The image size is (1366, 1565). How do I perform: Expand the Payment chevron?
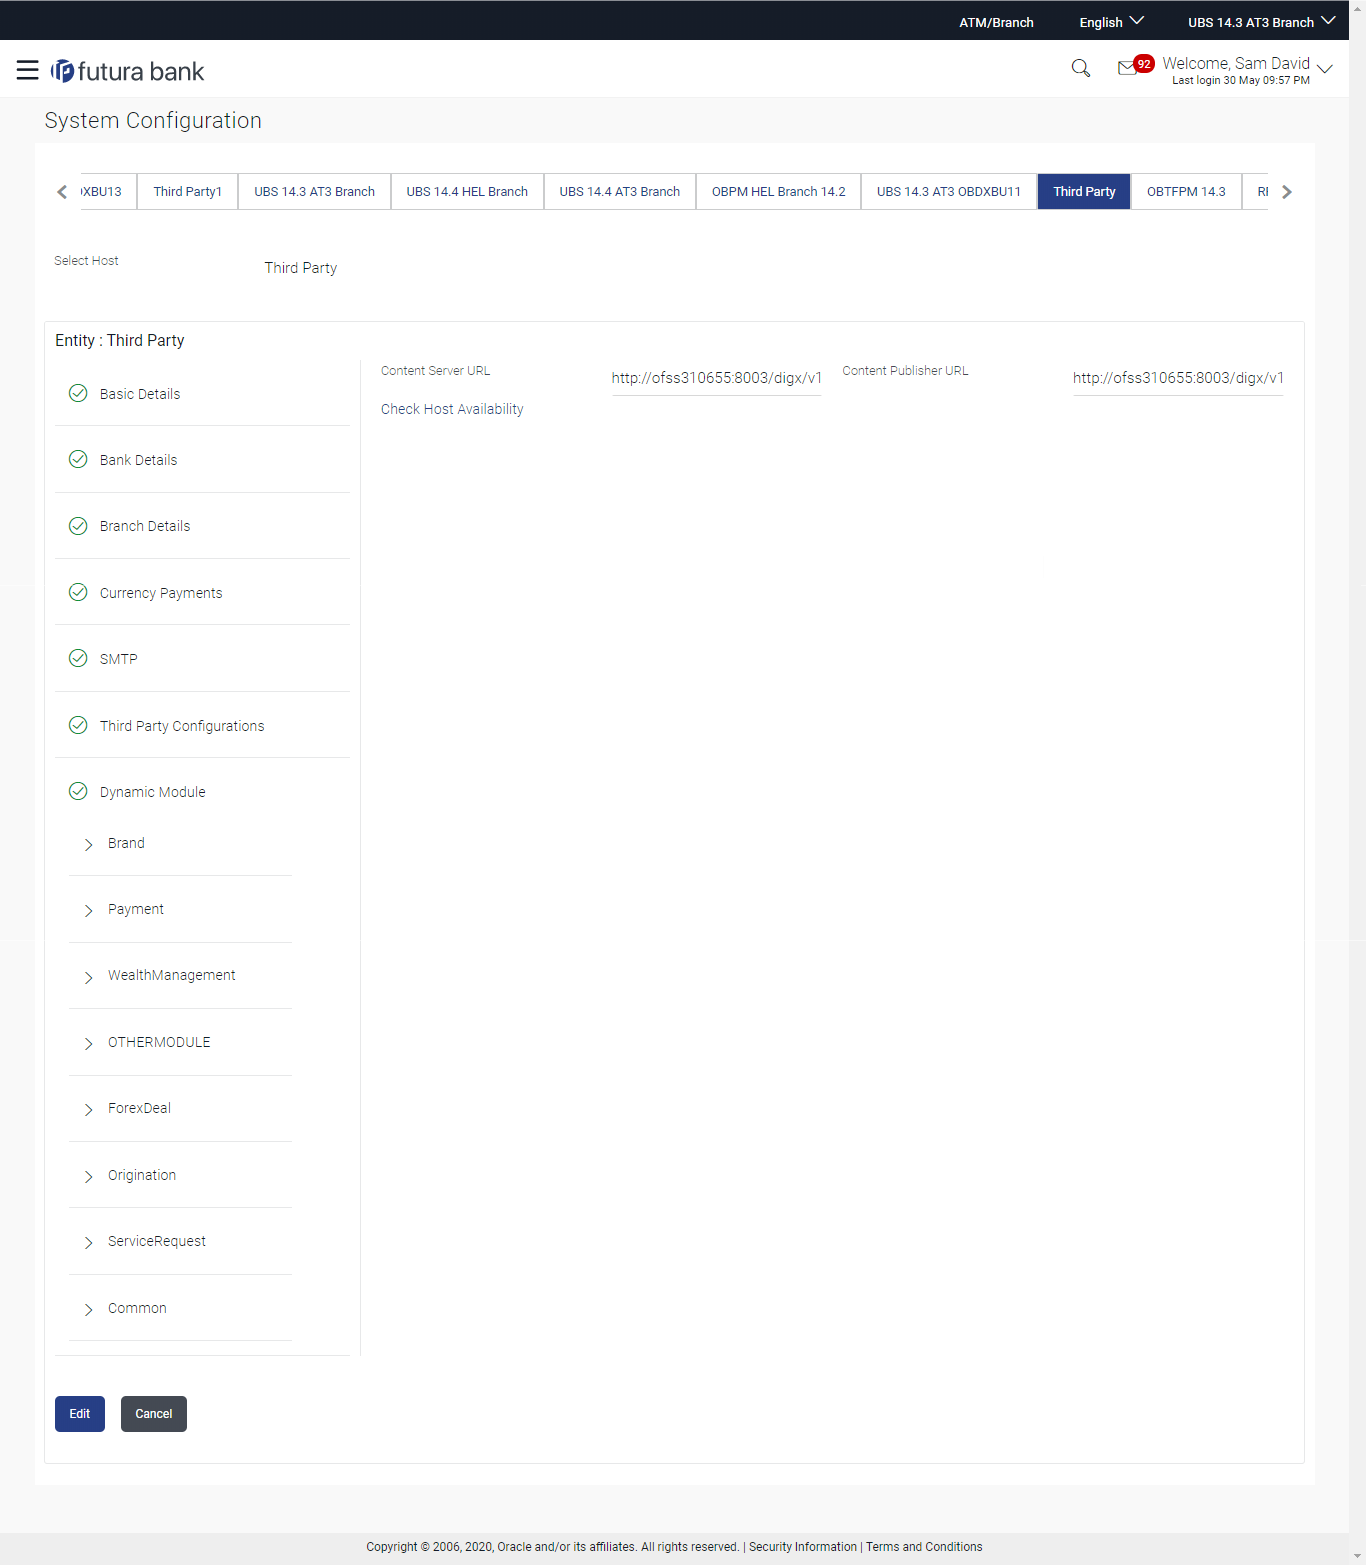click(x=88, y=910)
